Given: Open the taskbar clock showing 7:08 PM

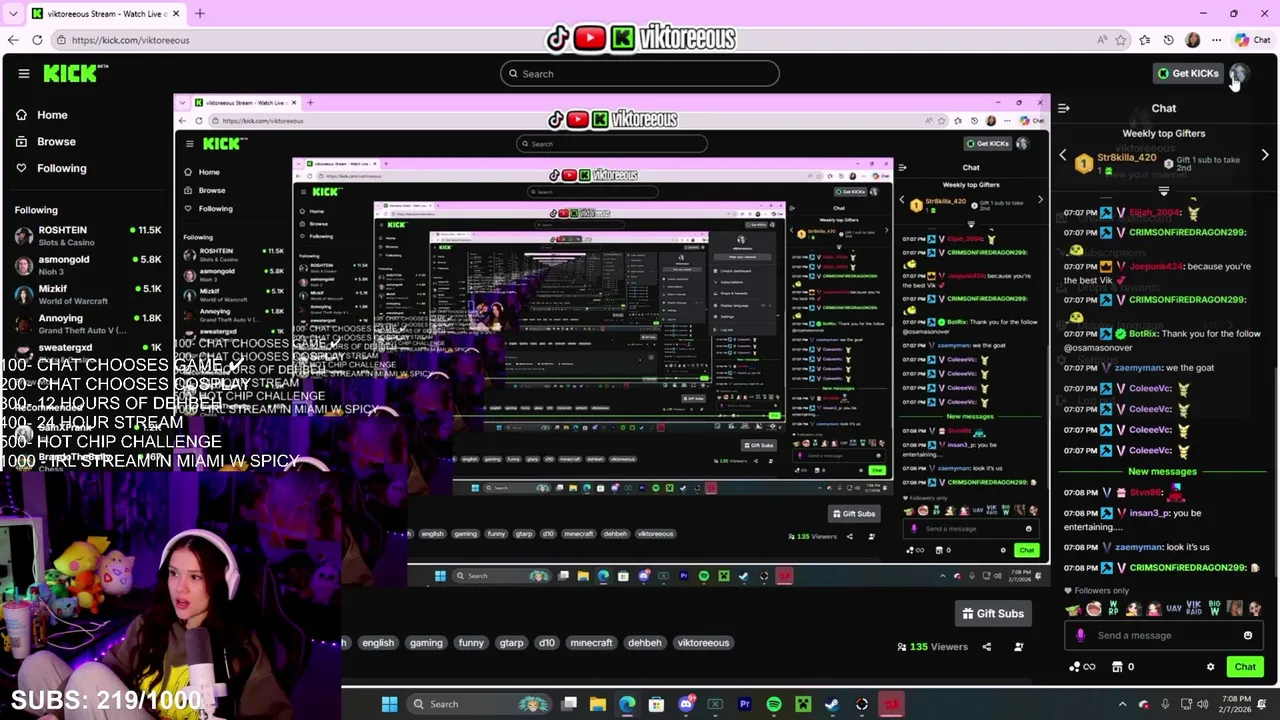Looking at the screenshot, I should coord(1234,704).
